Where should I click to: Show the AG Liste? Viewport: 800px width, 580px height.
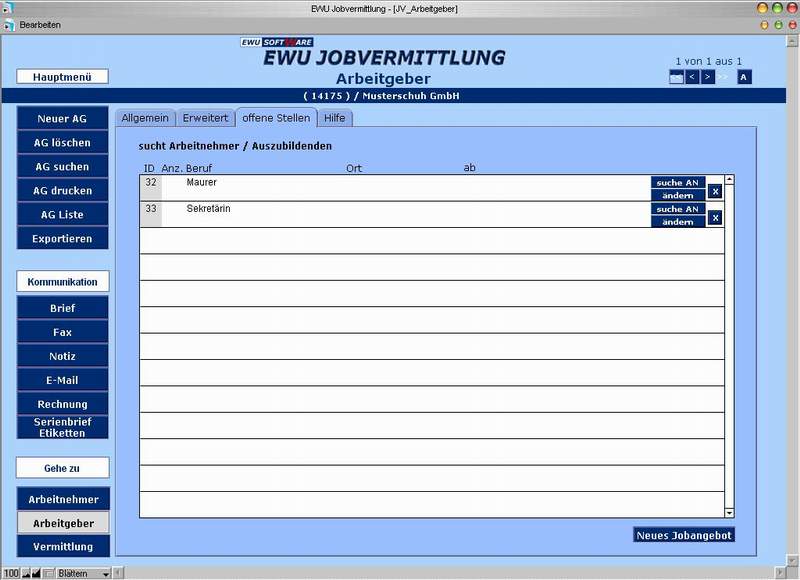tap(62, 214)
